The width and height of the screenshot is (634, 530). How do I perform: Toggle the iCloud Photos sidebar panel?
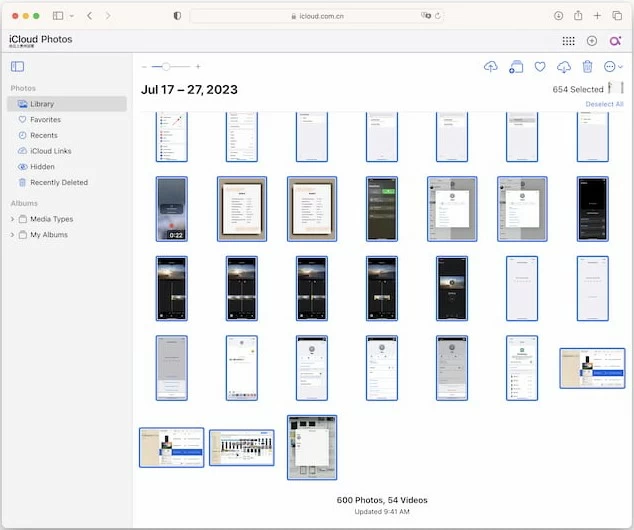pos(18,66)
